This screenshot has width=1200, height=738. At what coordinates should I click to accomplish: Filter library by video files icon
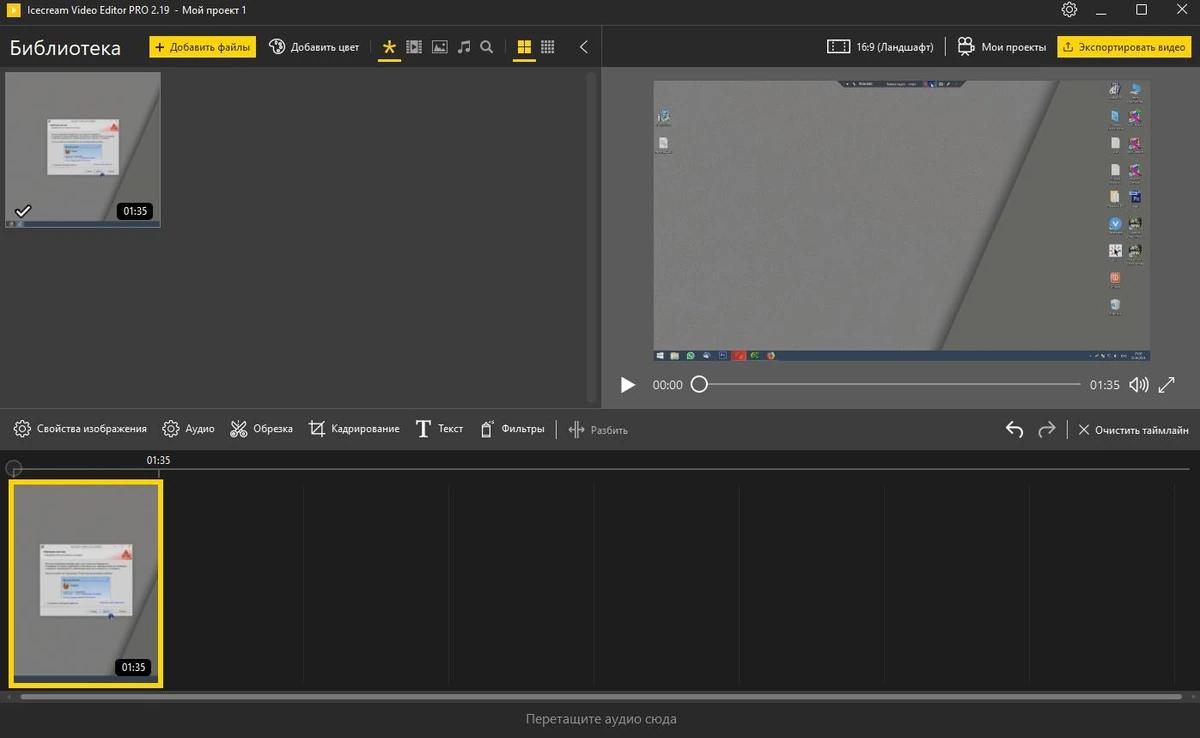[414, 47]
